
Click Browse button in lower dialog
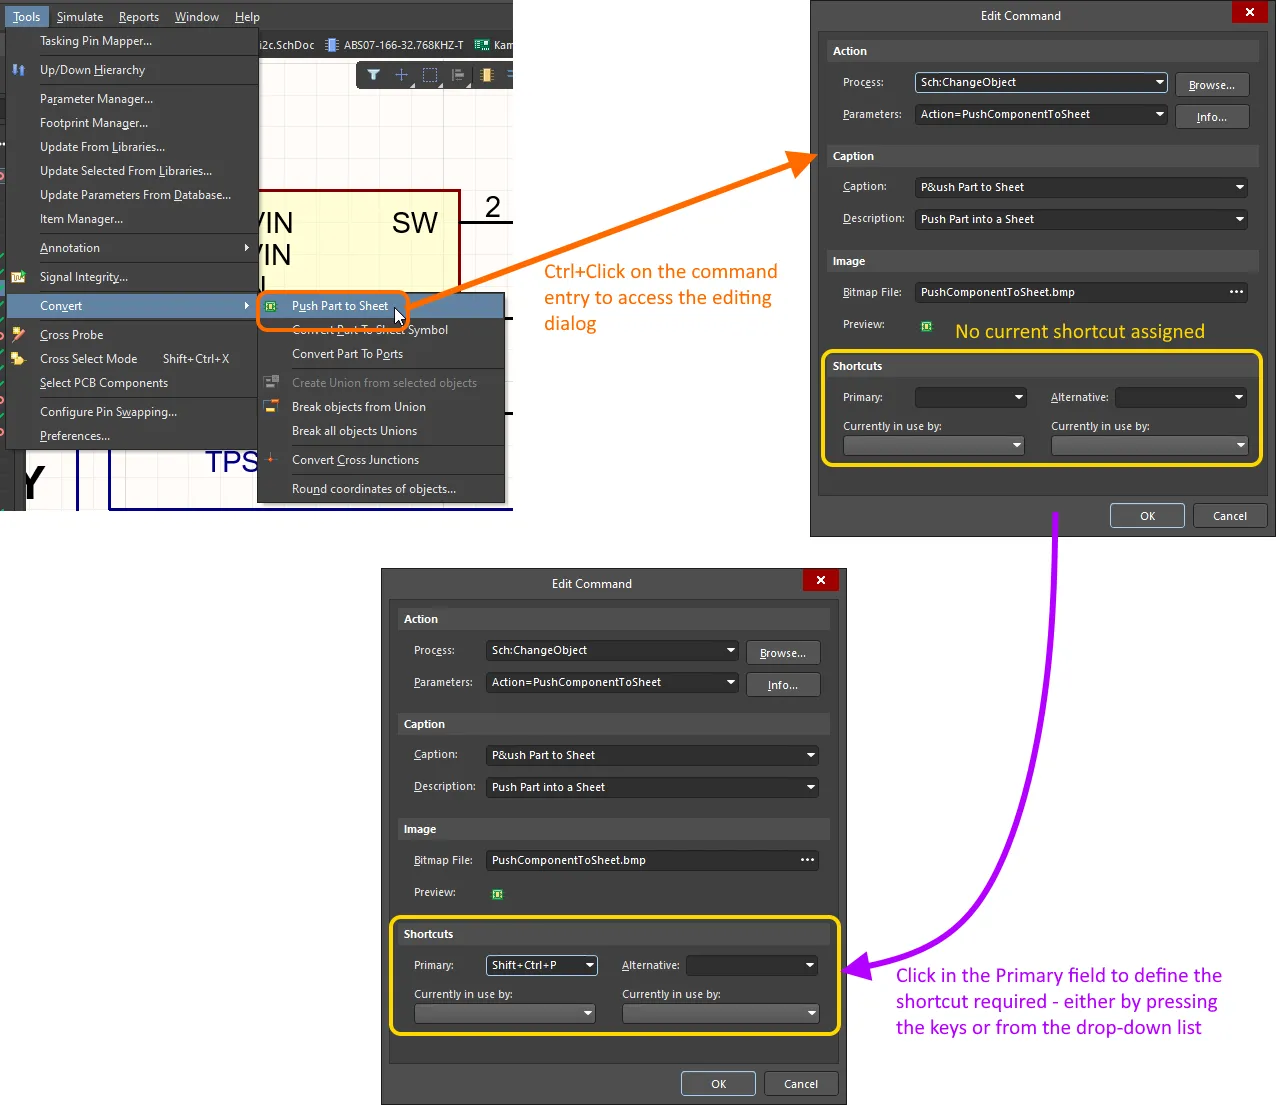pos(783,653)
